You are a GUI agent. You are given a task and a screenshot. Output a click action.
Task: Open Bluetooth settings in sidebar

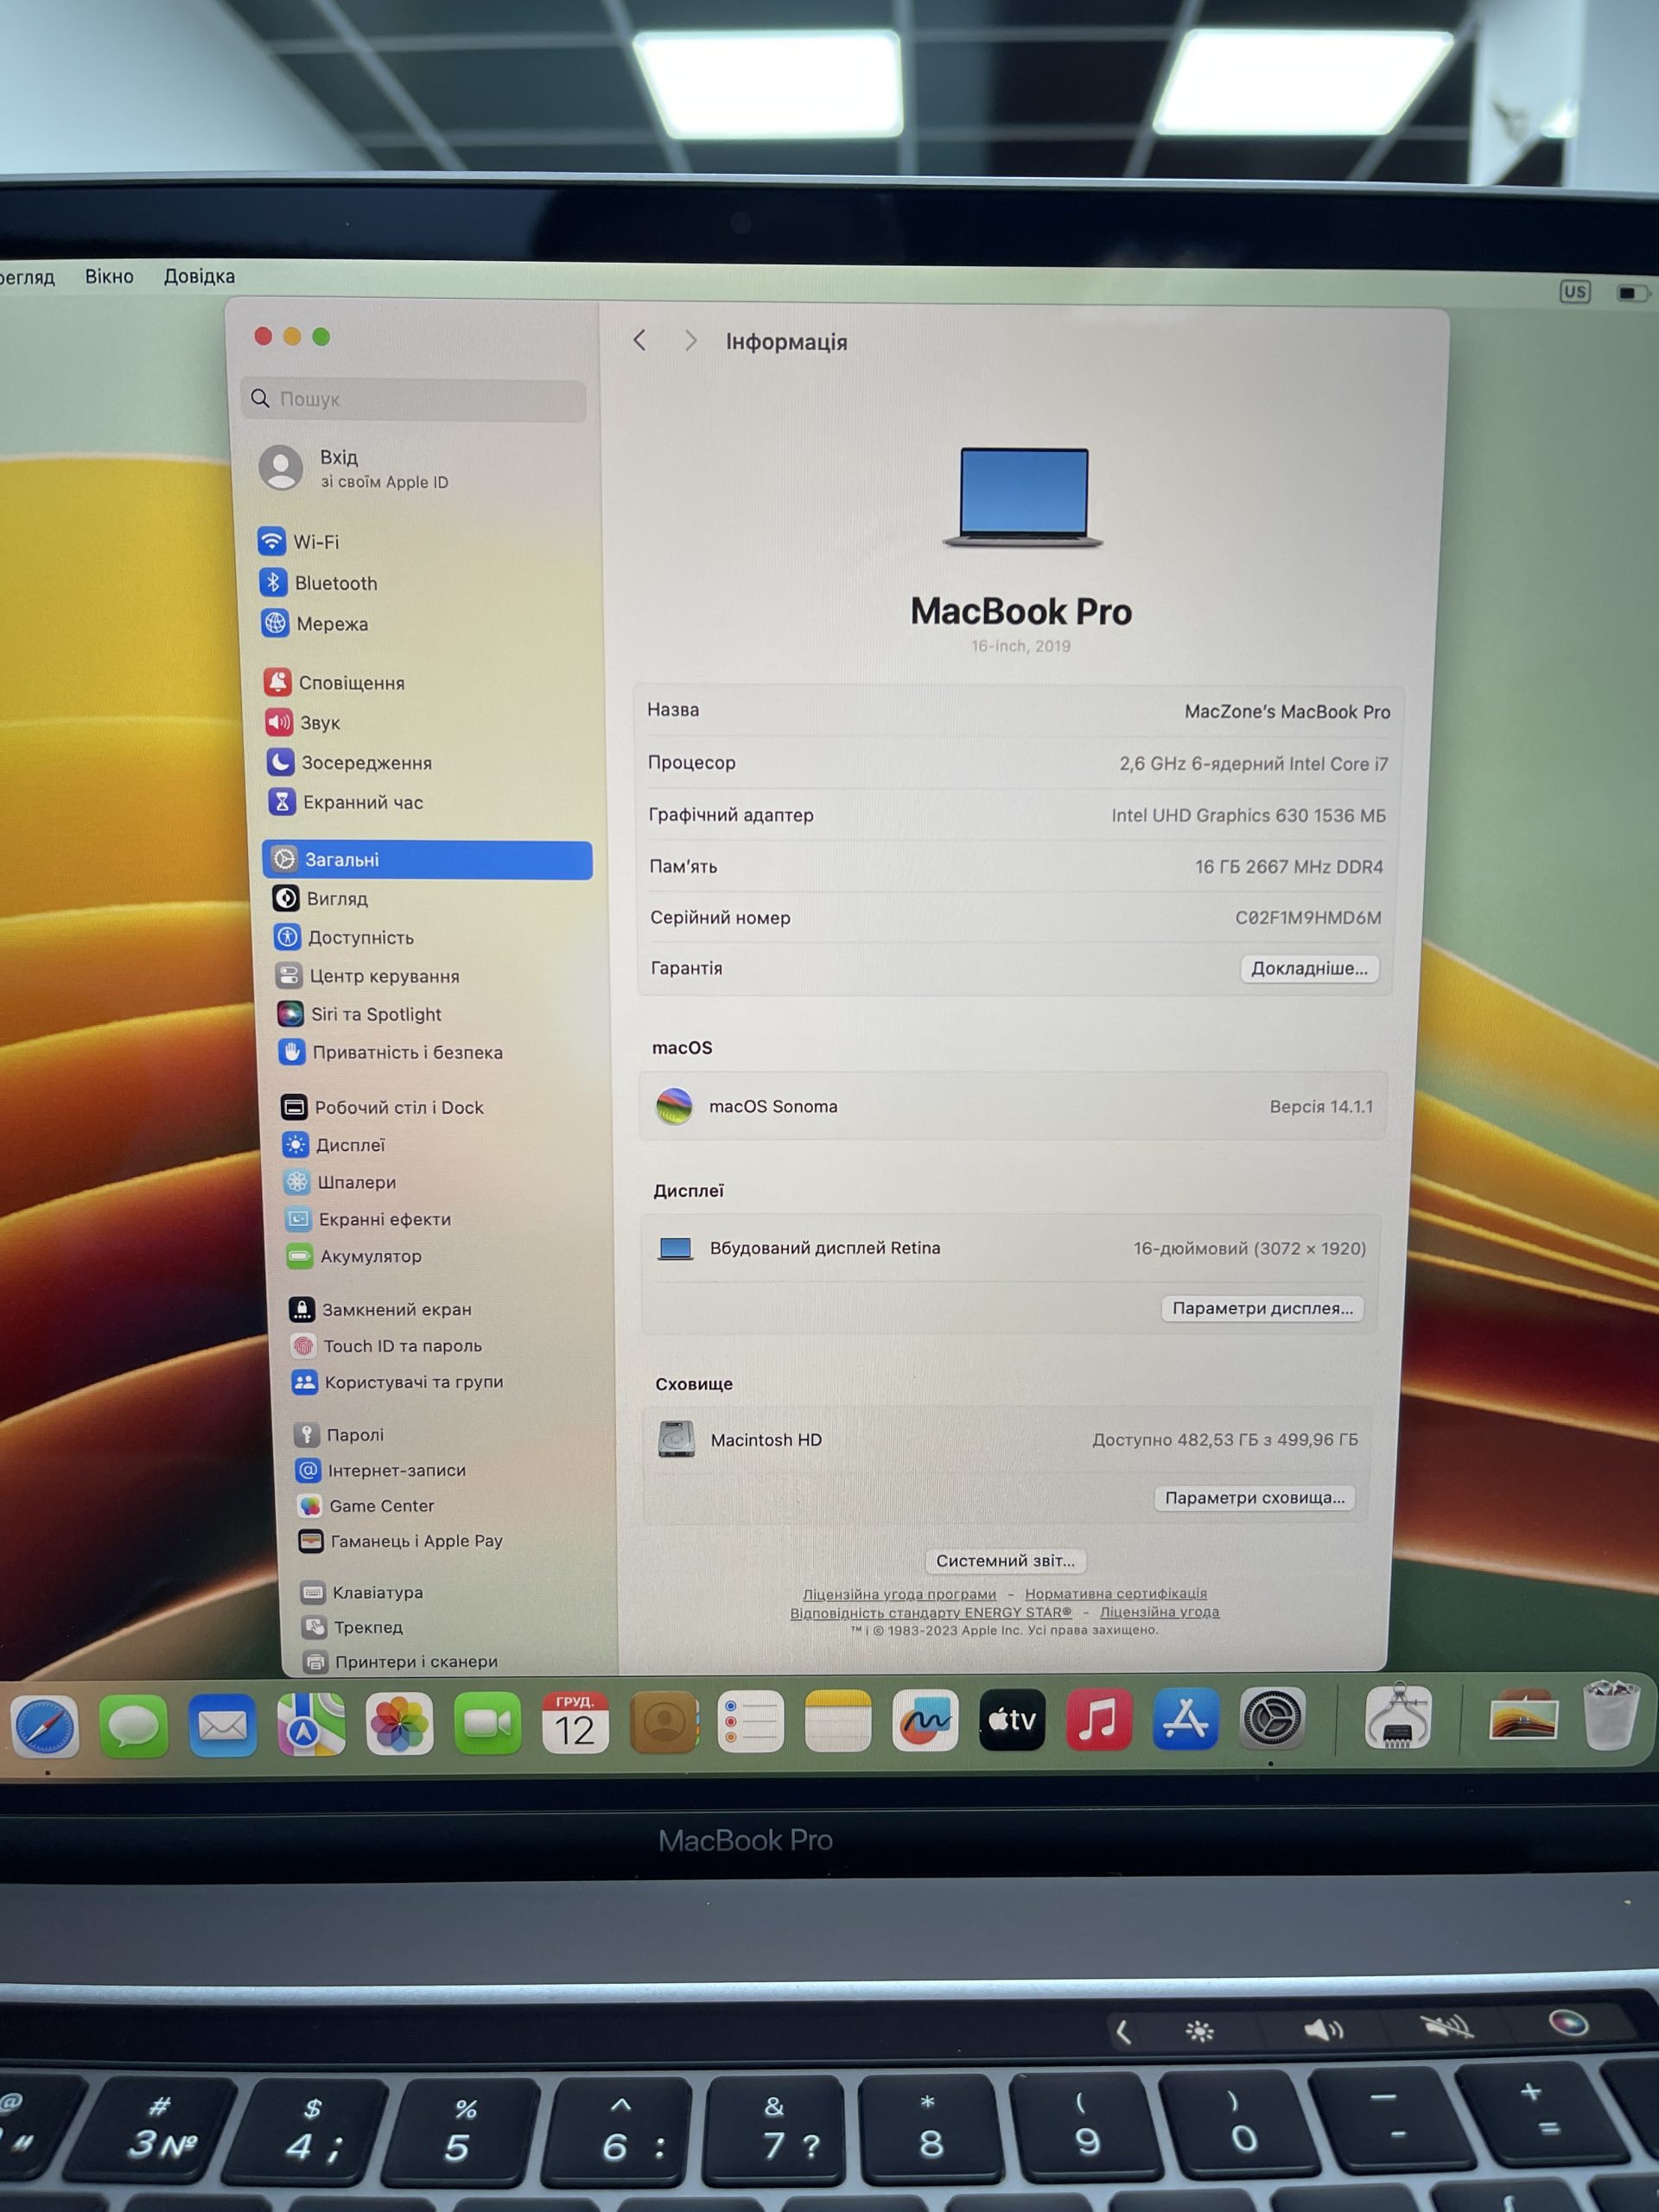coord(319,583)
